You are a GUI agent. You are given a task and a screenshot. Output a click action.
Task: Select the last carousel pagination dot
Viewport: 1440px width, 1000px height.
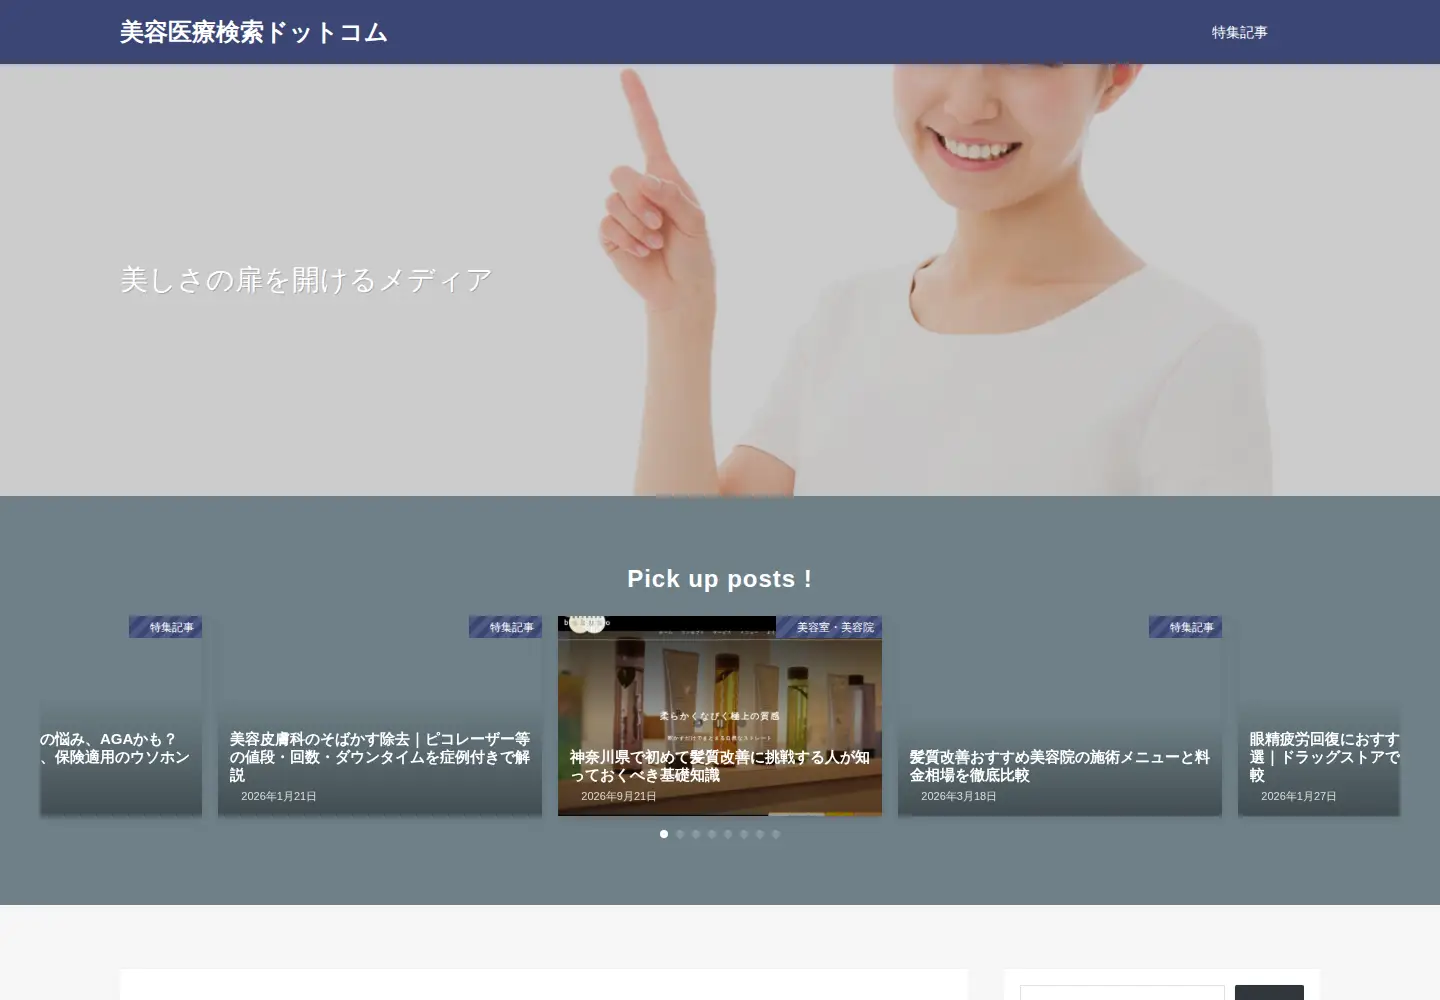tap(776, 834)
